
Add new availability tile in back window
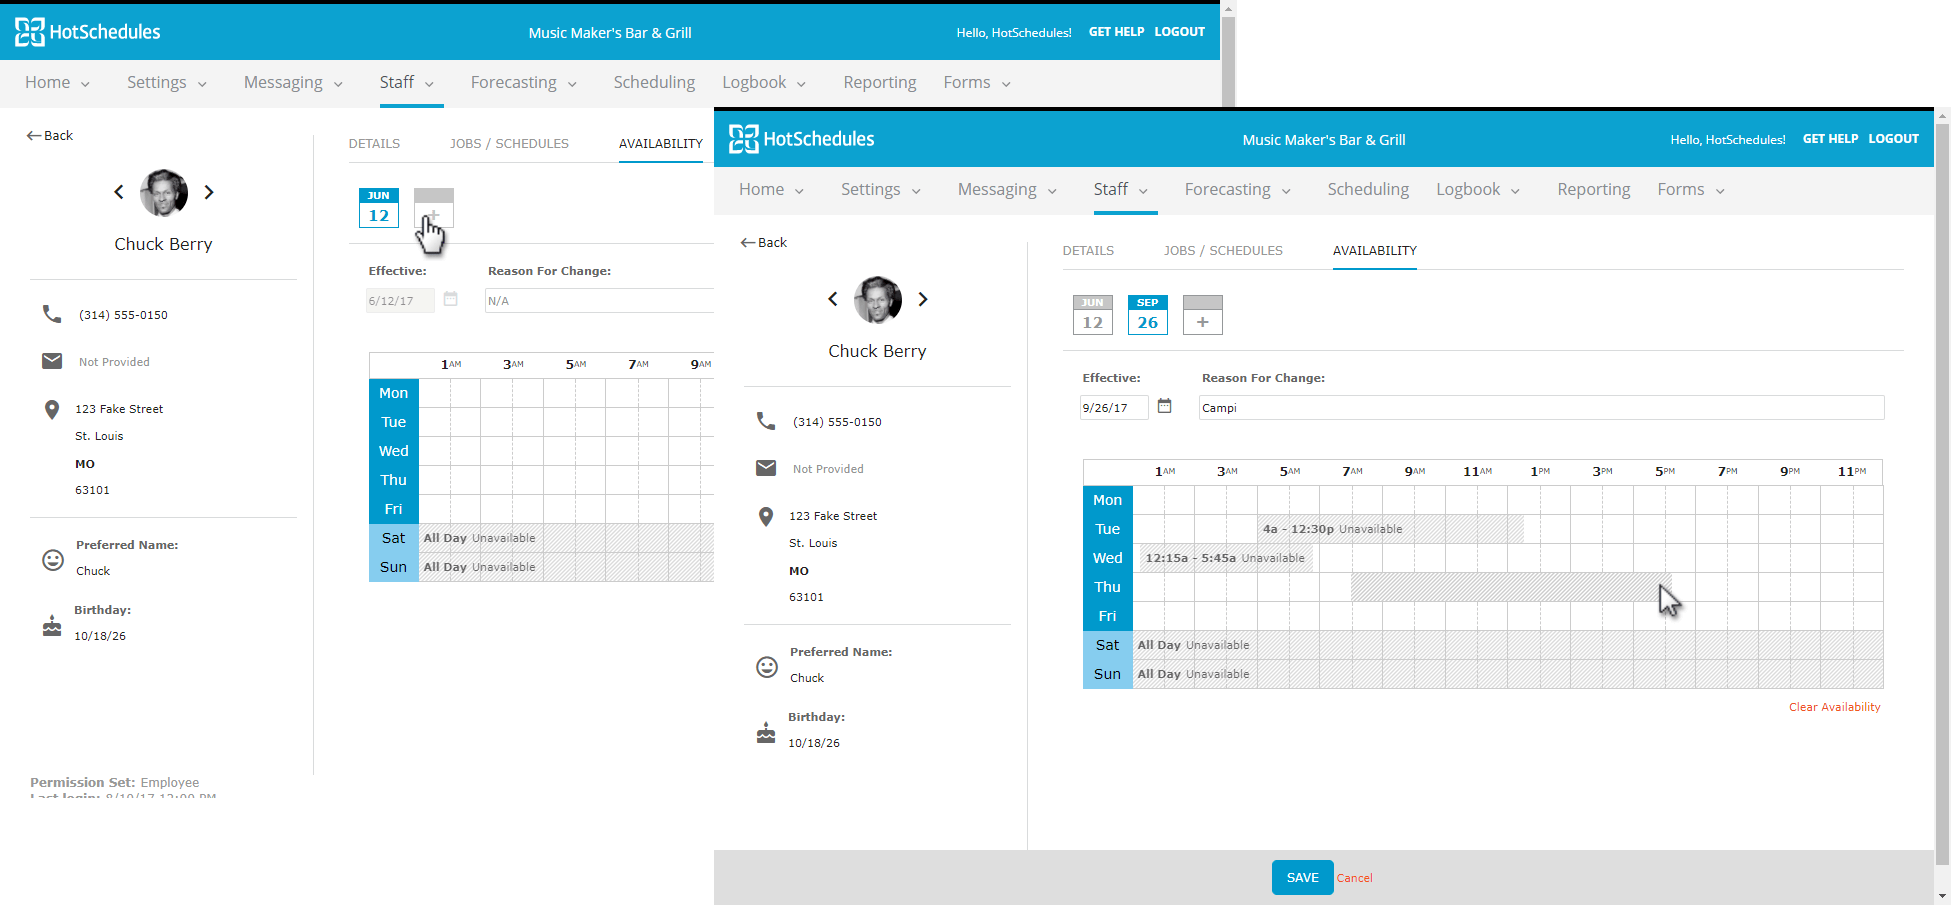pyautogui.click(x=434, y=208)
